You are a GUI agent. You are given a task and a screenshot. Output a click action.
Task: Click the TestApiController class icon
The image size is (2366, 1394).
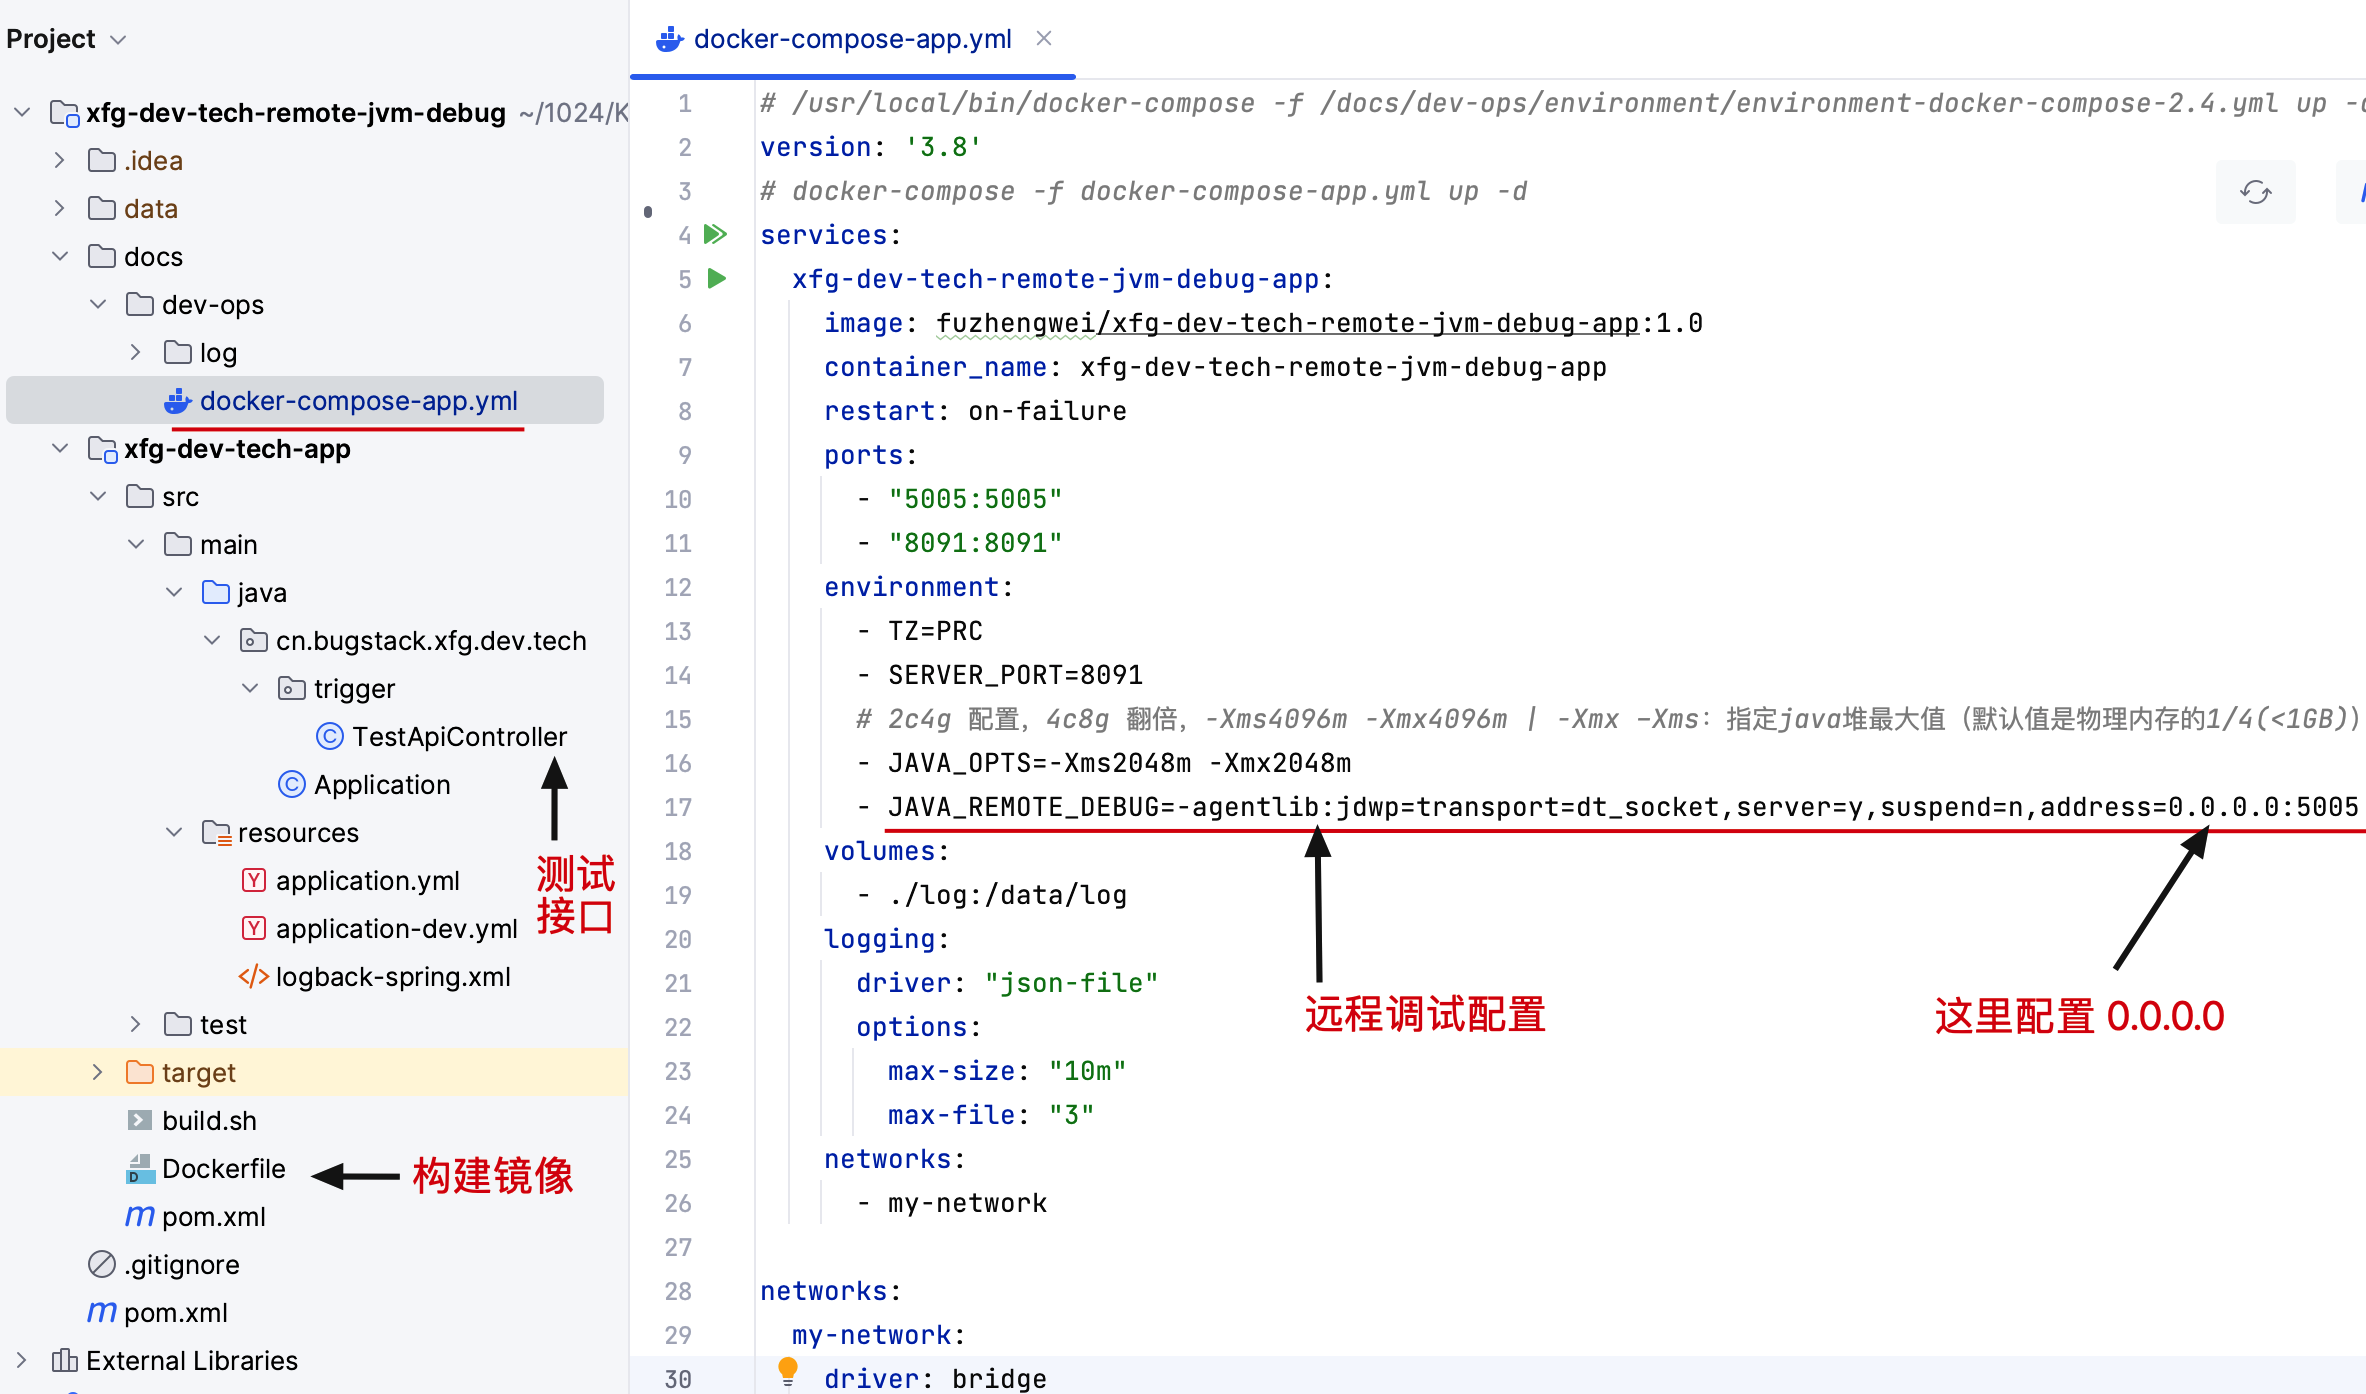329,737
